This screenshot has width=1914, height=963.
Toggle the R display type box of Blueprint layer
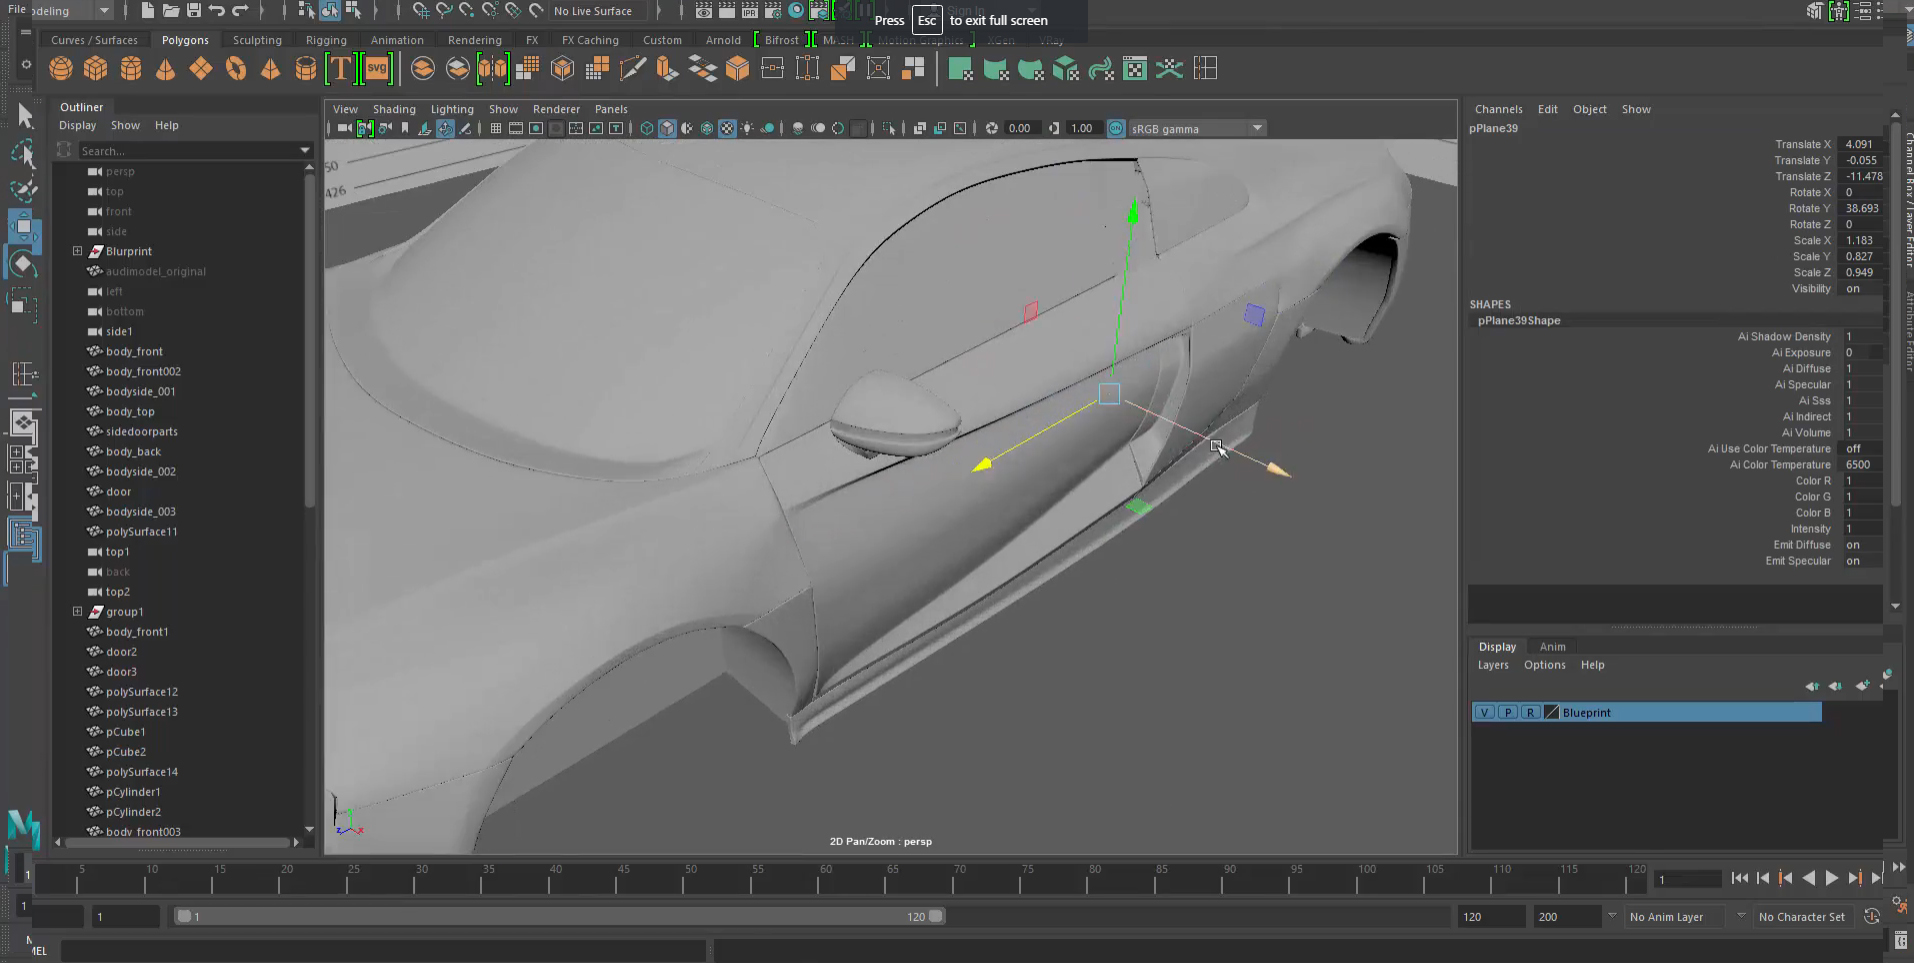coord(1530,713)
